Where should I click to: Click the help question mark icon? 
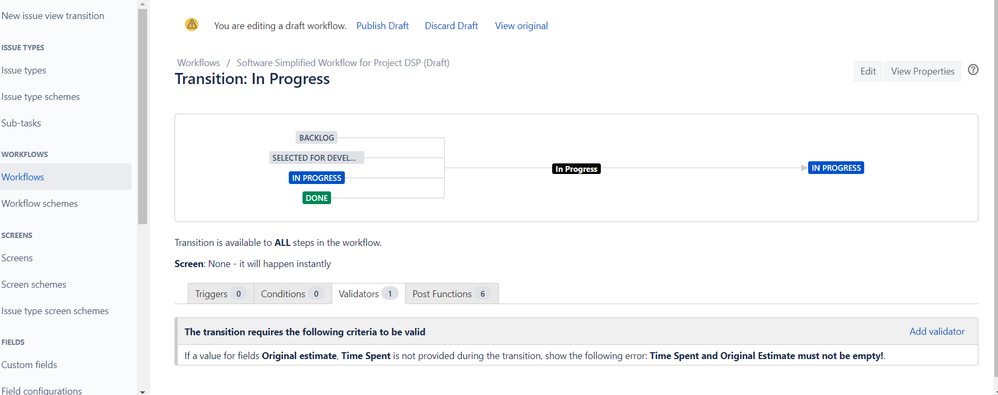pyautogui.click(x=973, y=70)
